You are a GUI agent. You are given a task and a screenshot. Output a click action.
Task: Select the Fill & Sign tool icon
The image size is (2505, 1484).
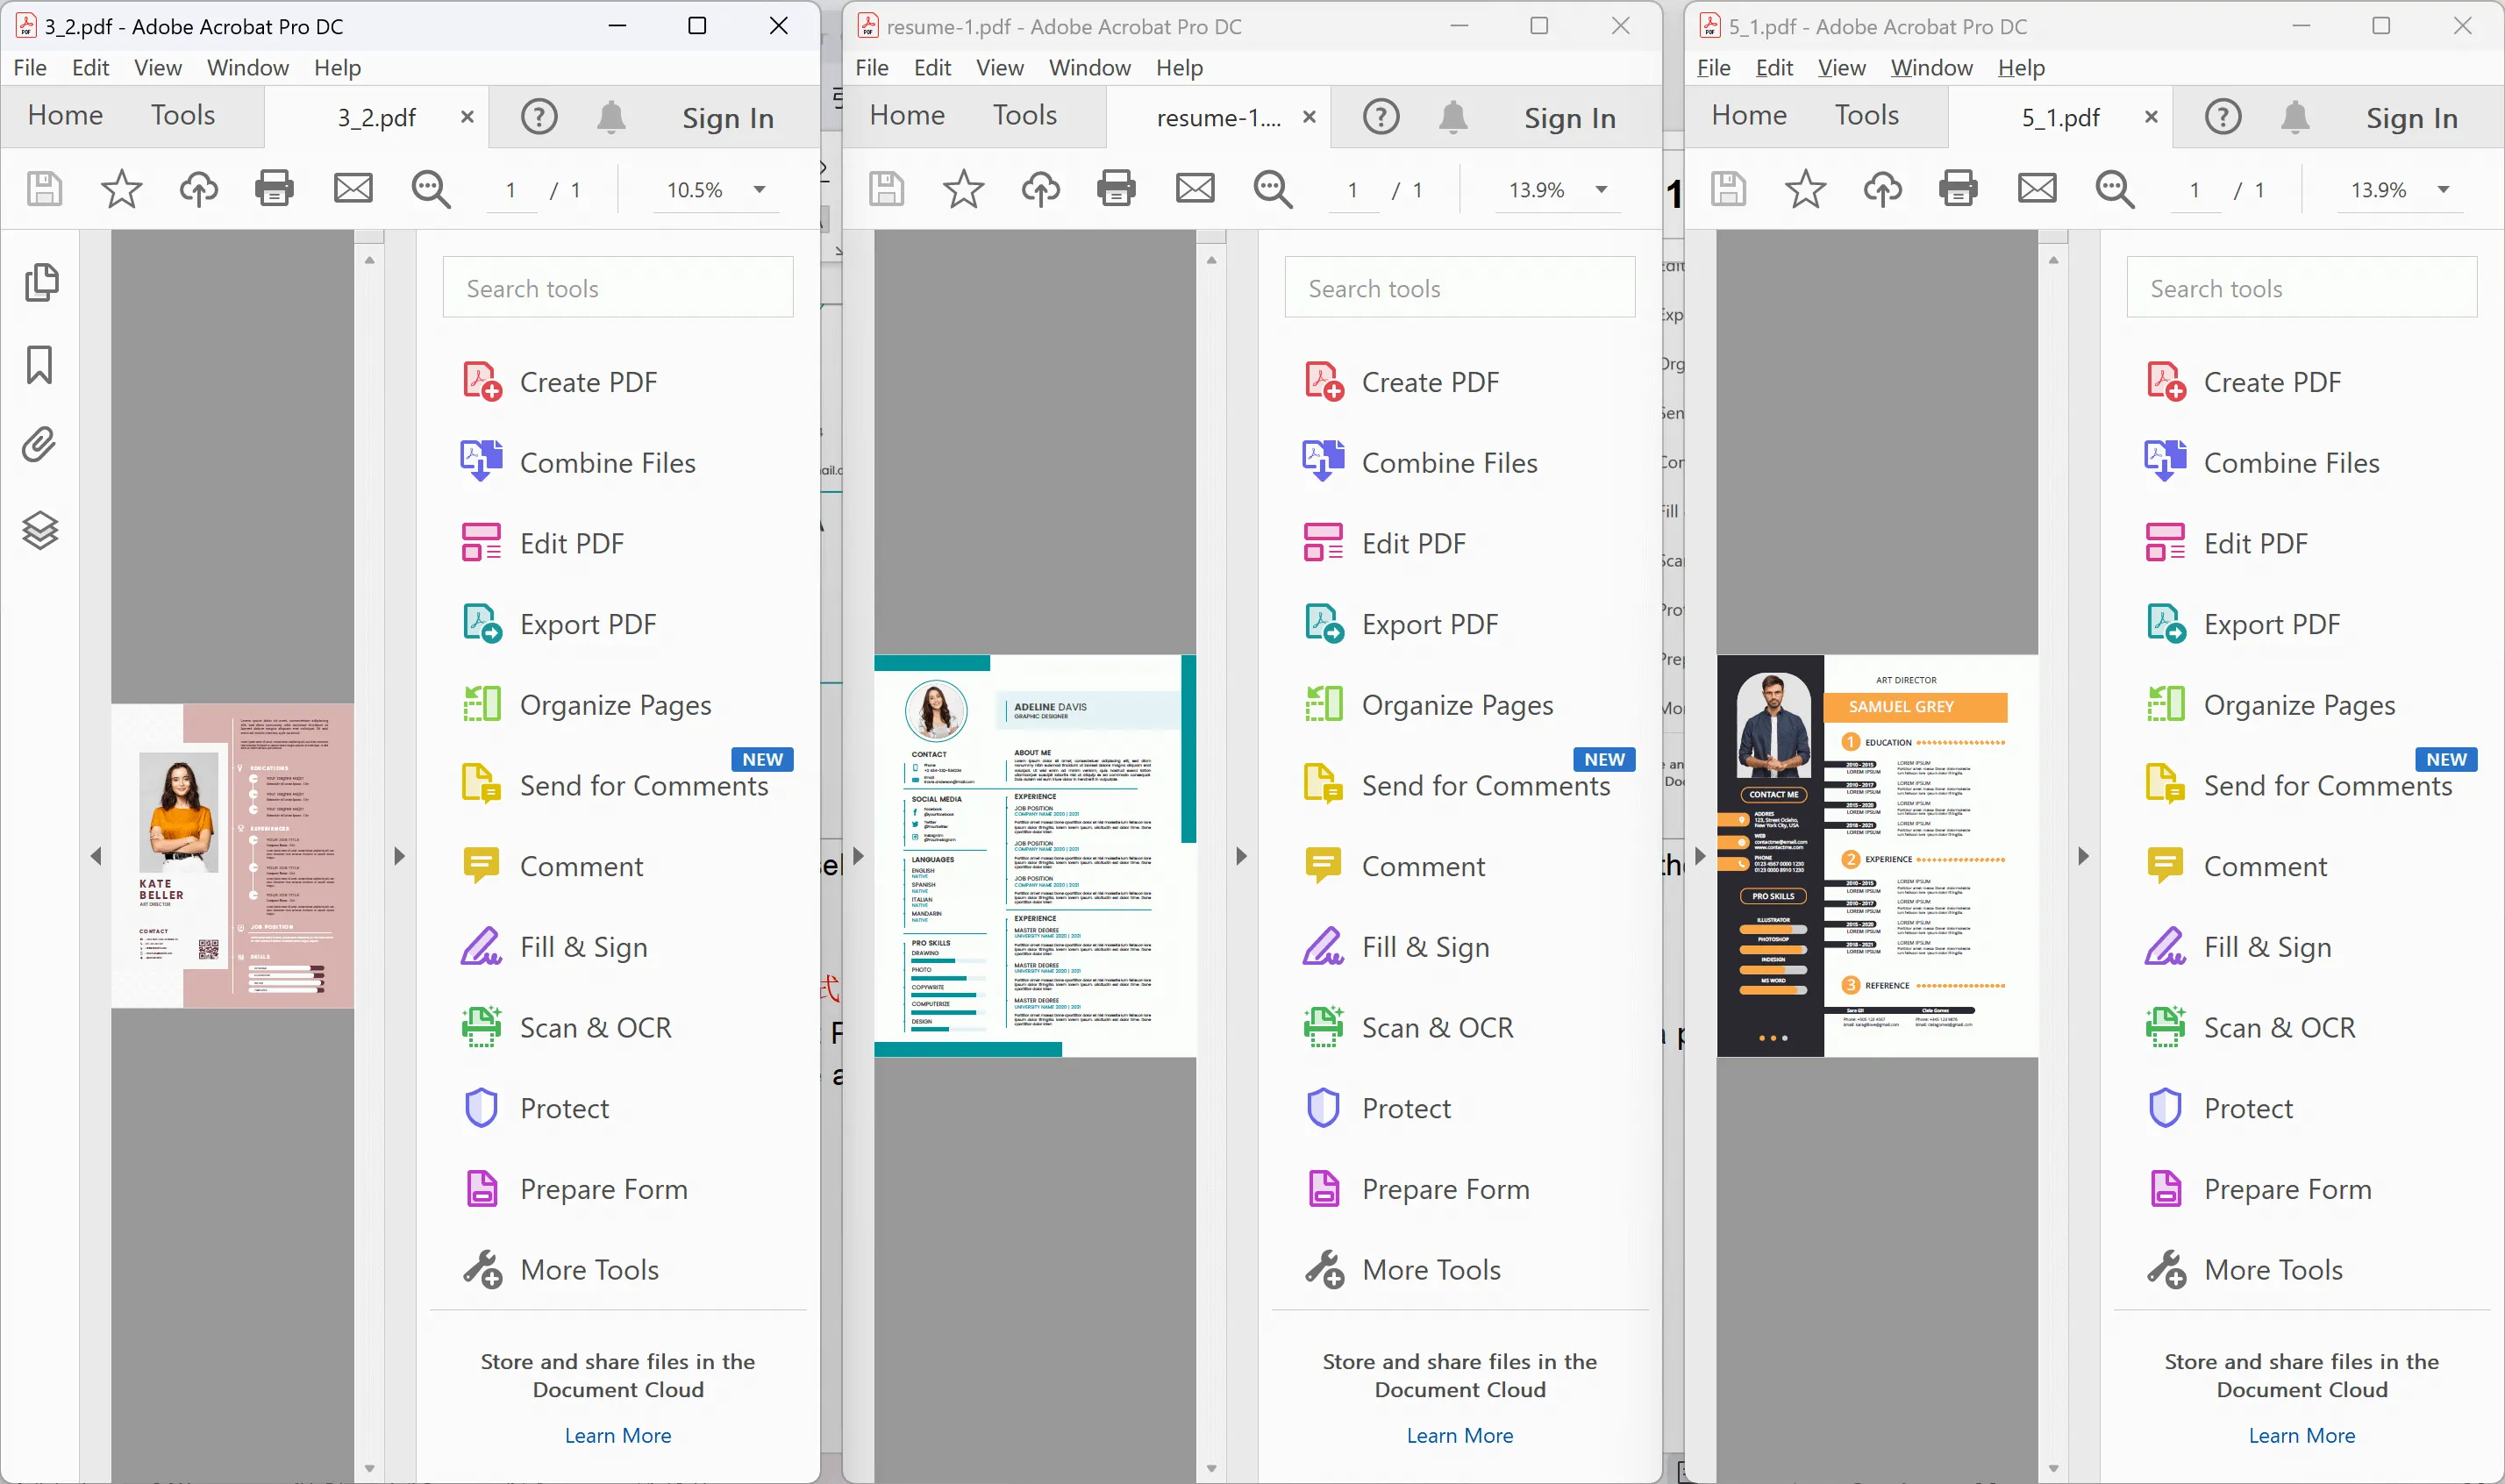[x=479, y=945]
